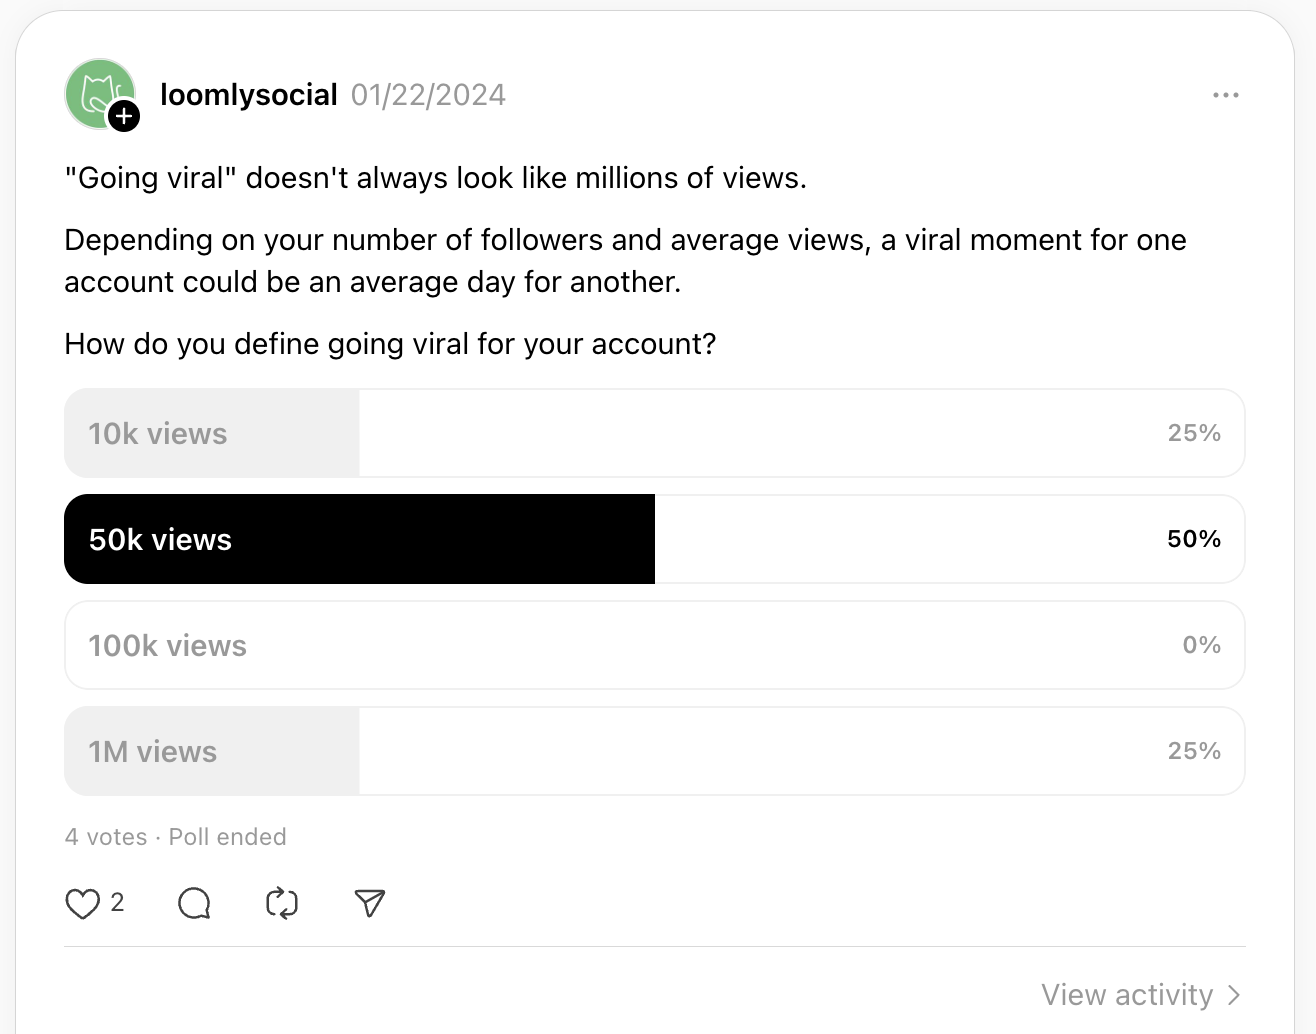Click the 4 votes poll summary
1316x1034 pixels.
[106, 837]
